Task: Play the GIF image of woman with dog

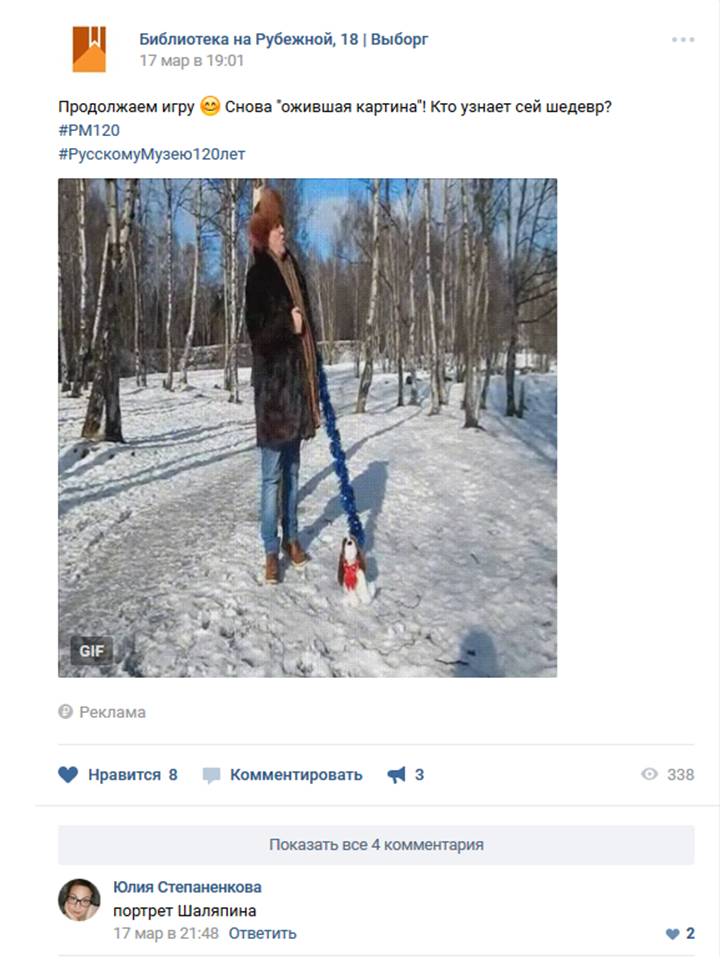Action: click(x=307, y=427)
